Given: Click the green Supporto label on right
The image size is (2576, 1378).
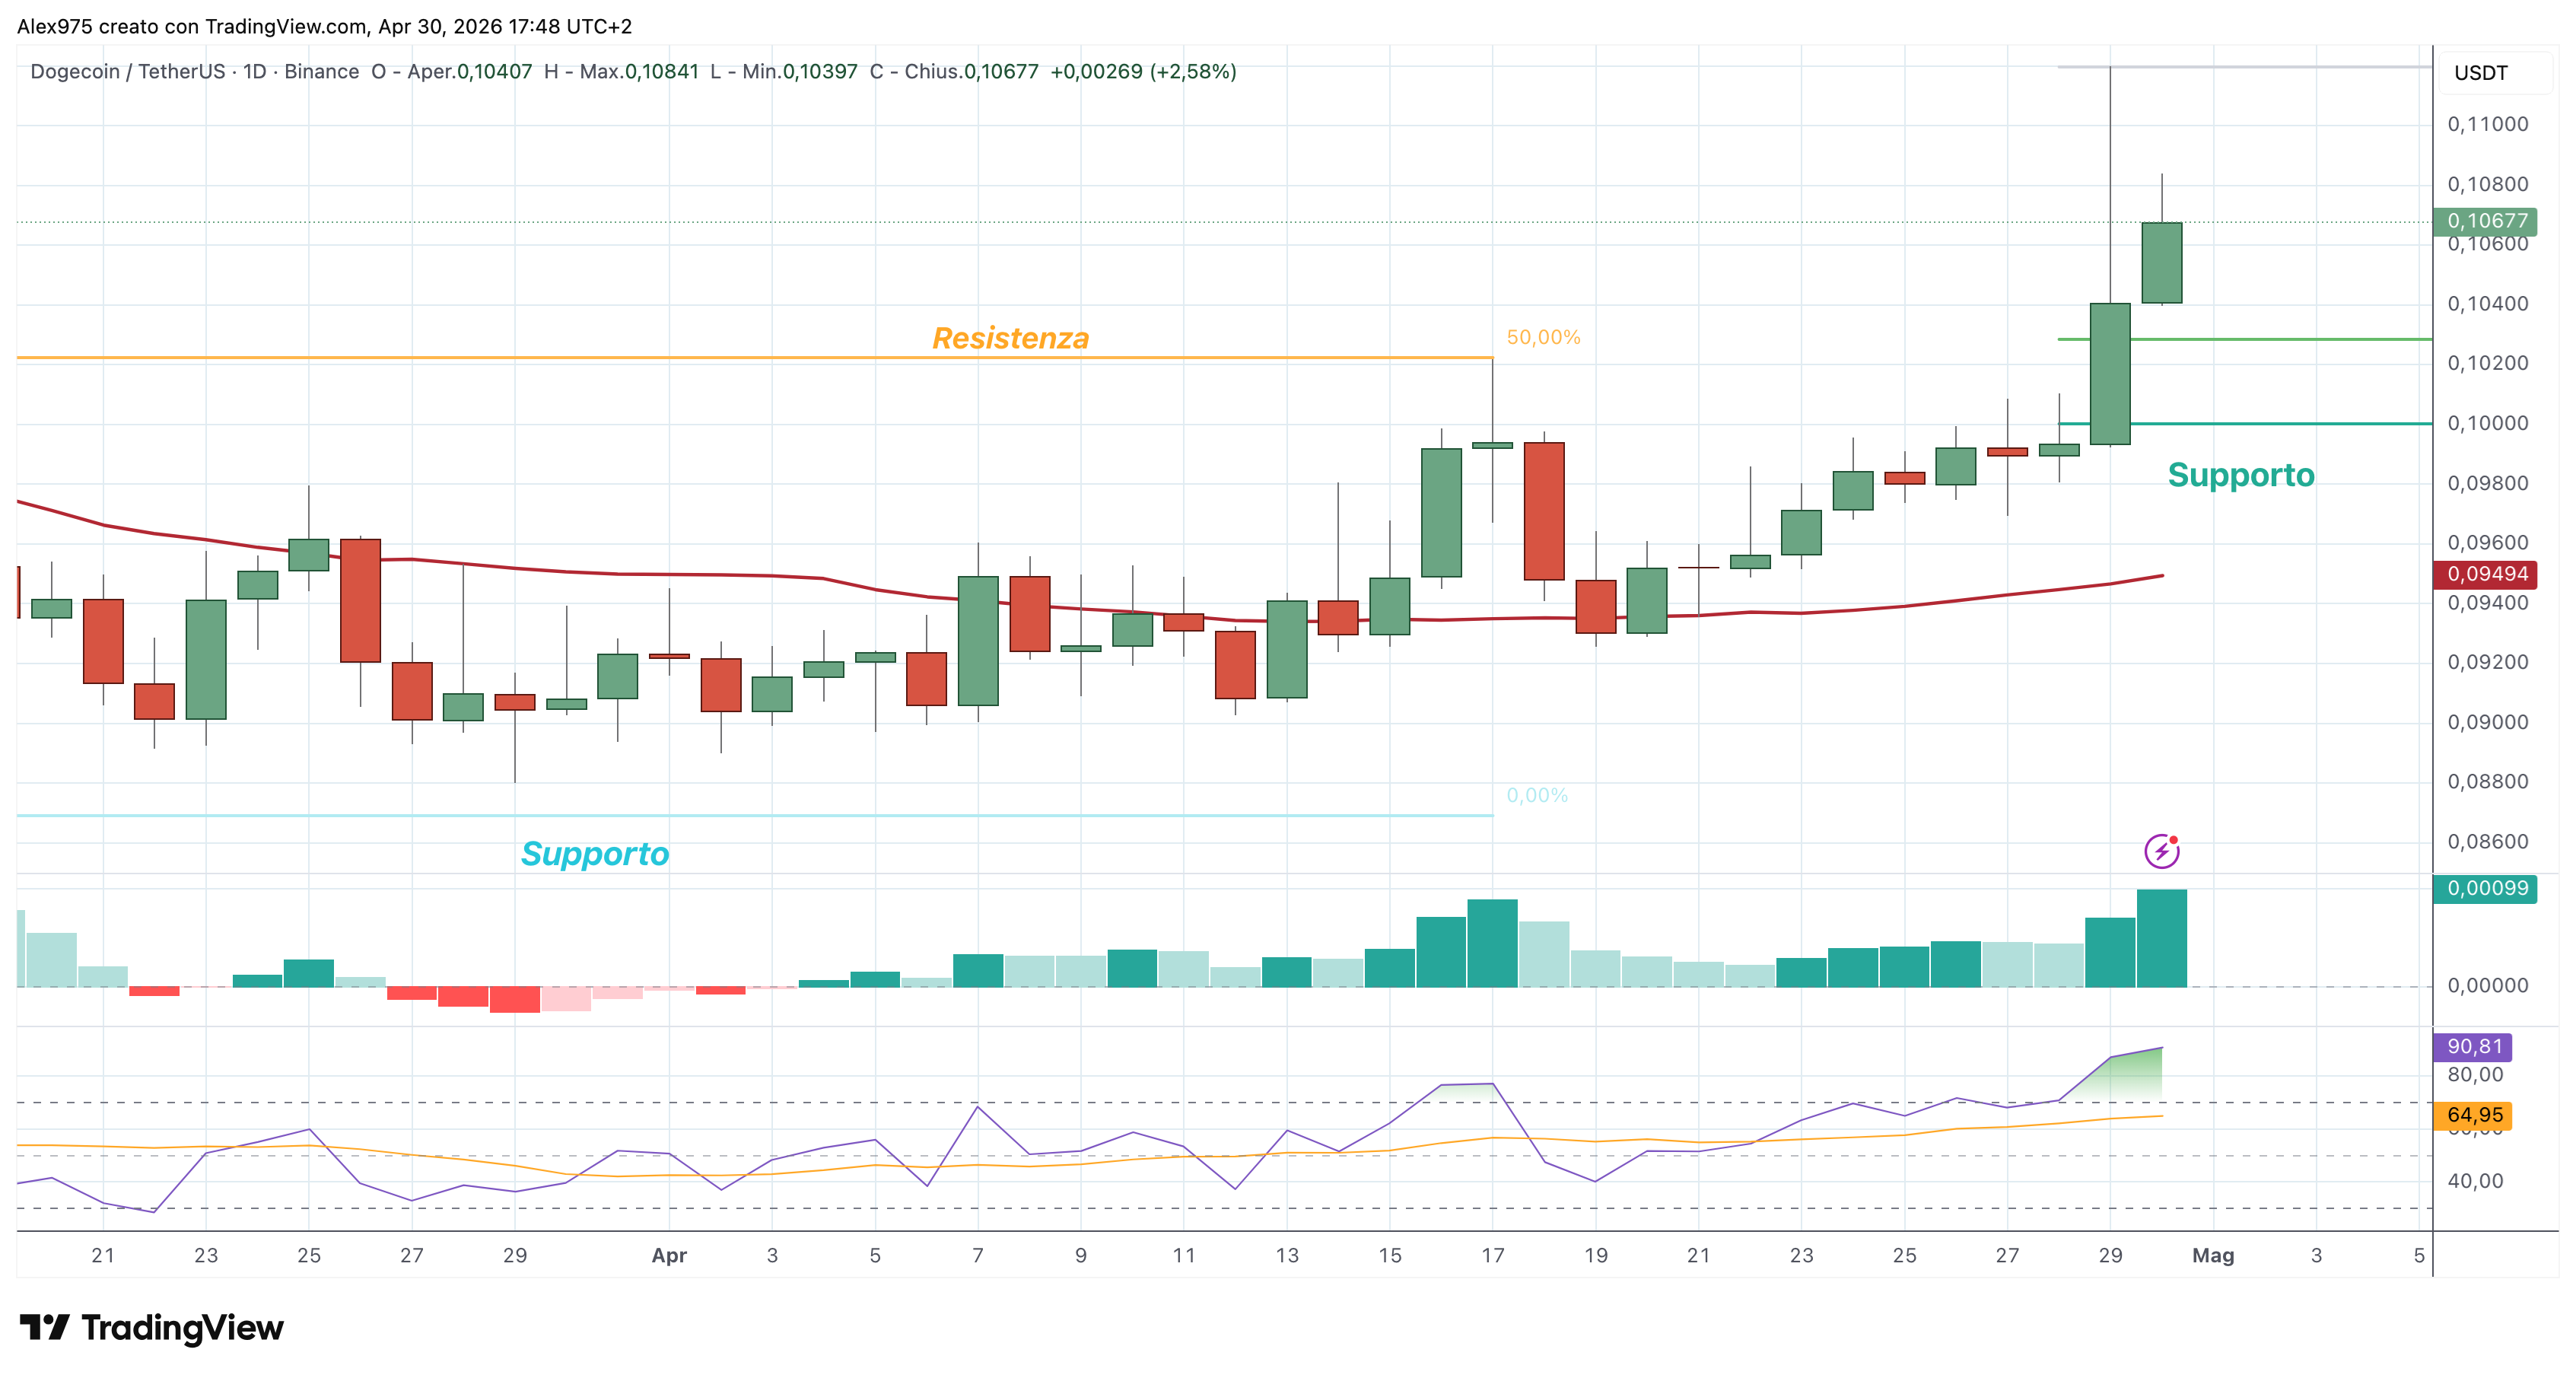Looking at the screenshot, I should [x=2241, y=475].
